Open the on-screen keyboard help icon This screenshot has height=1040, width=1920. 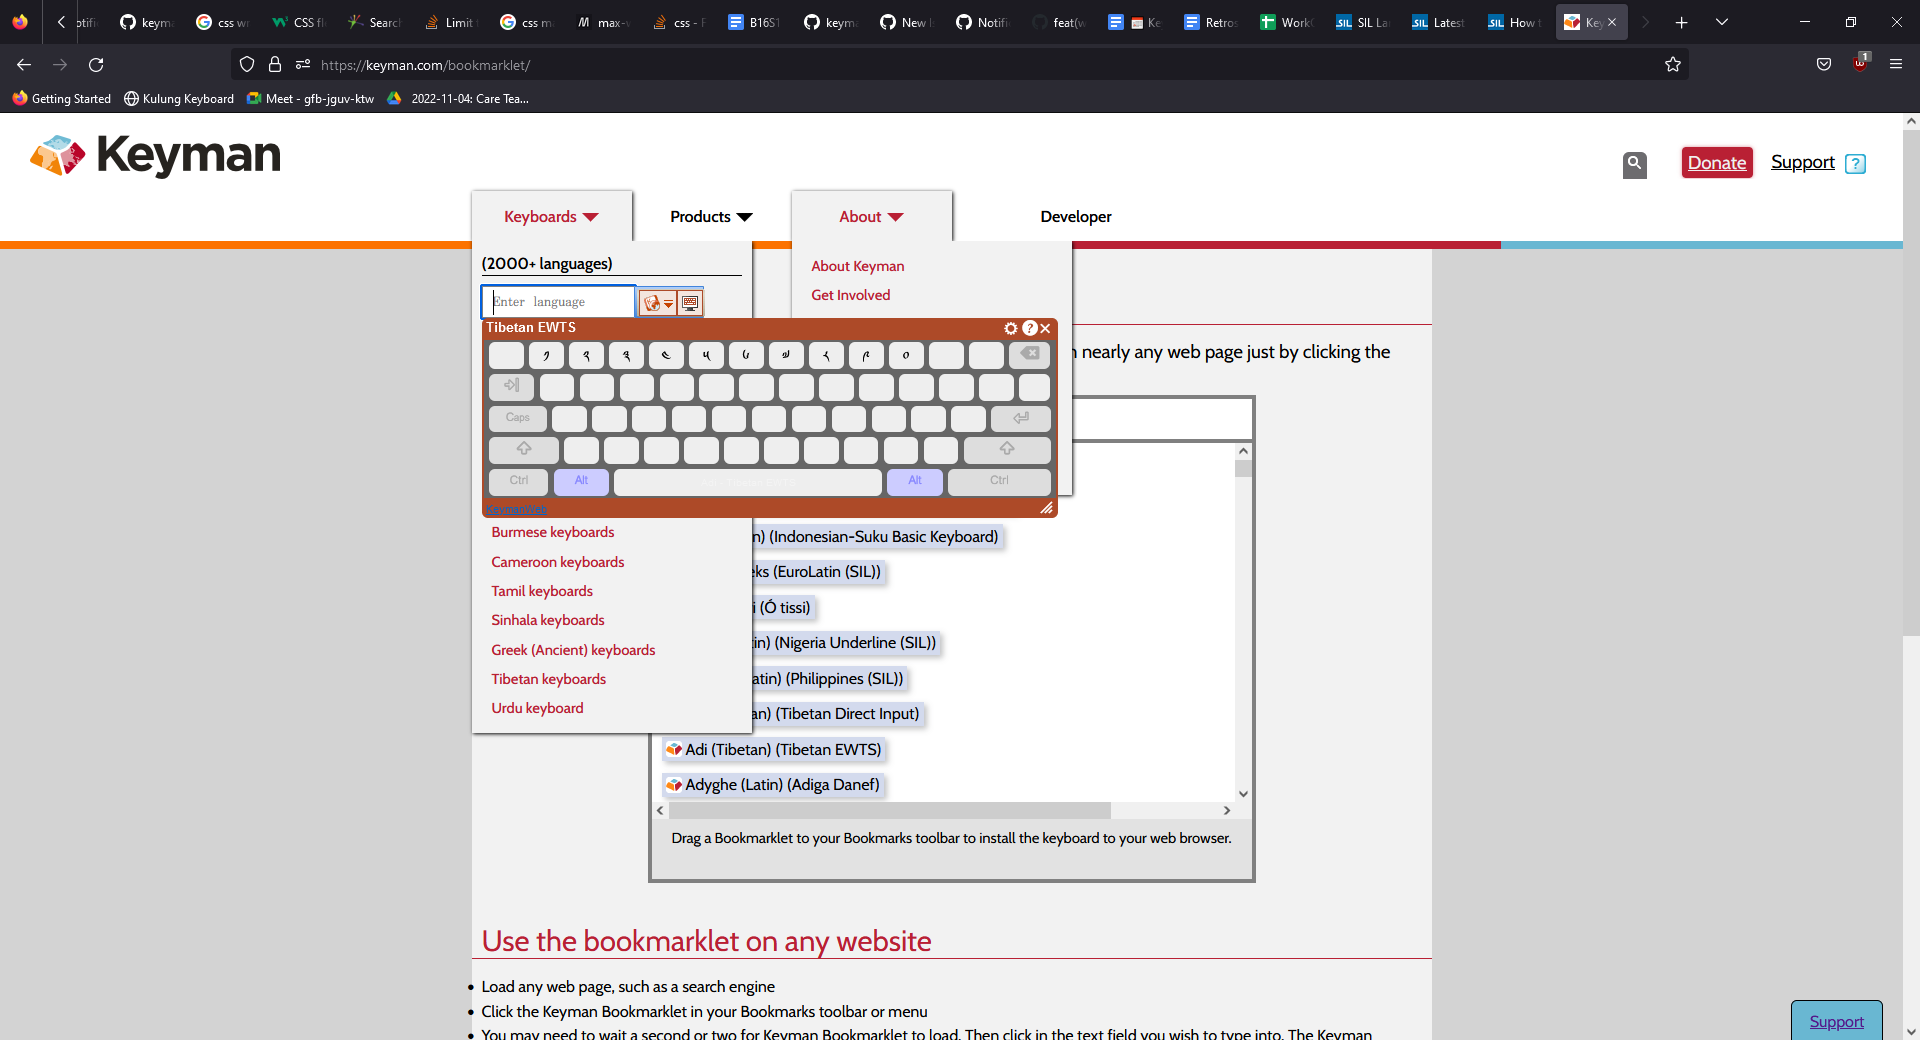(1029, 328)
